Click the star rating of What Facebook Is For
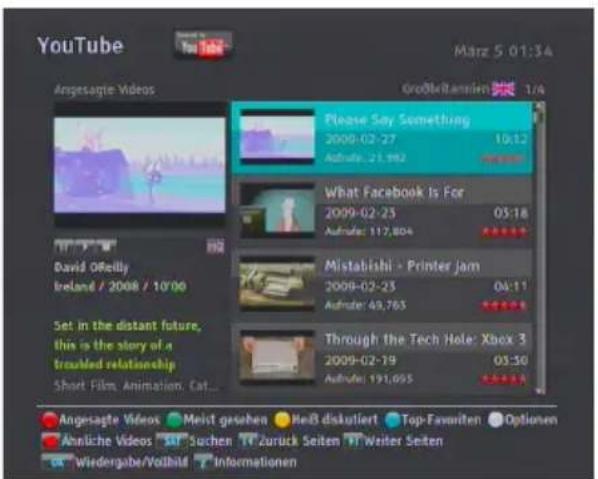This screenshot has height=479, width=598. pos(504,232)
